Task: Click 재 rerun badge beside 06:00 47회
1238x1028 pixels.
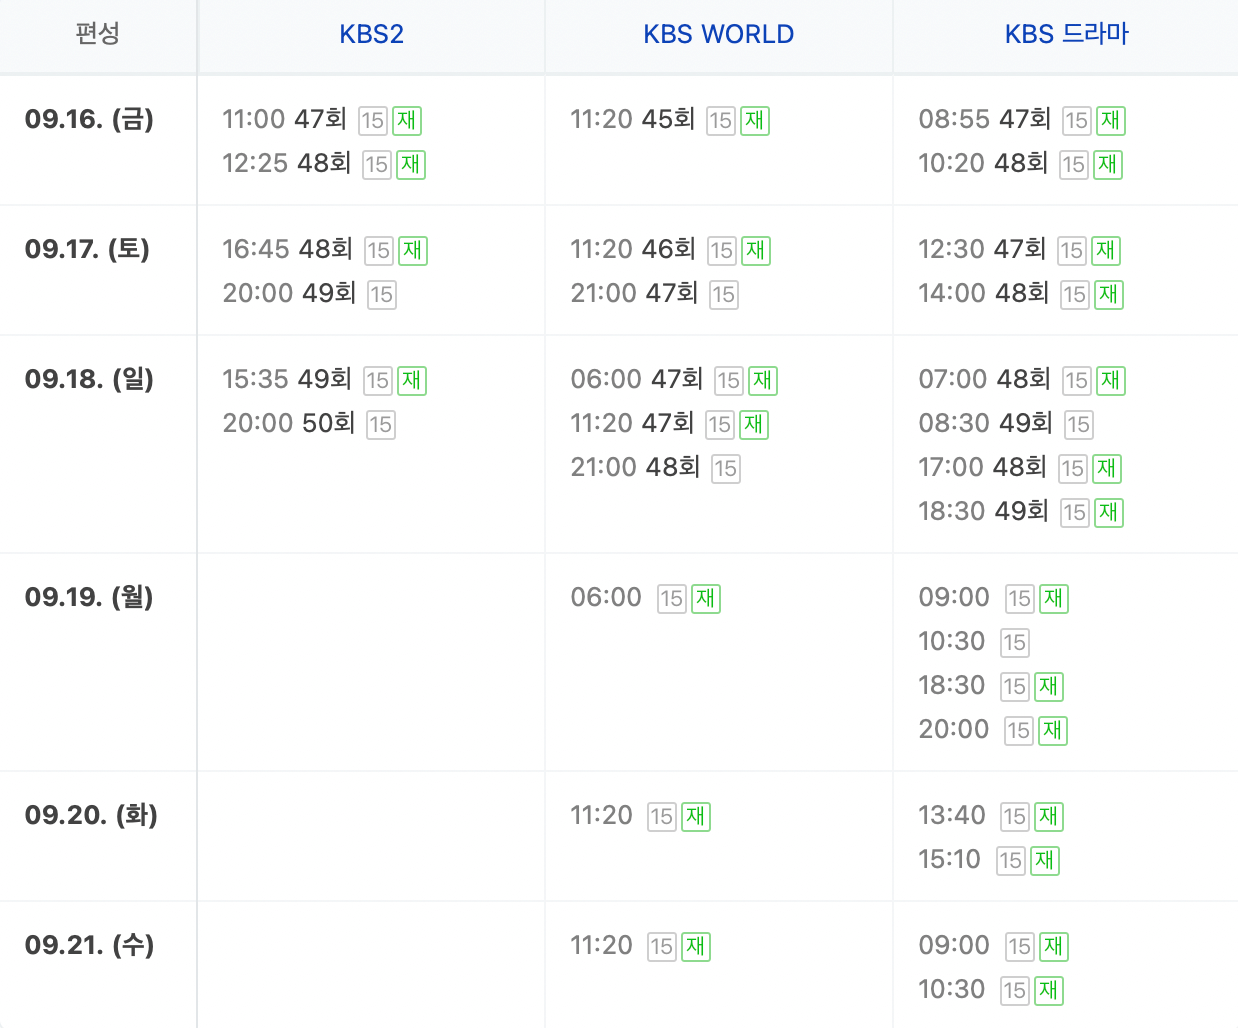Action: [763, 381]
